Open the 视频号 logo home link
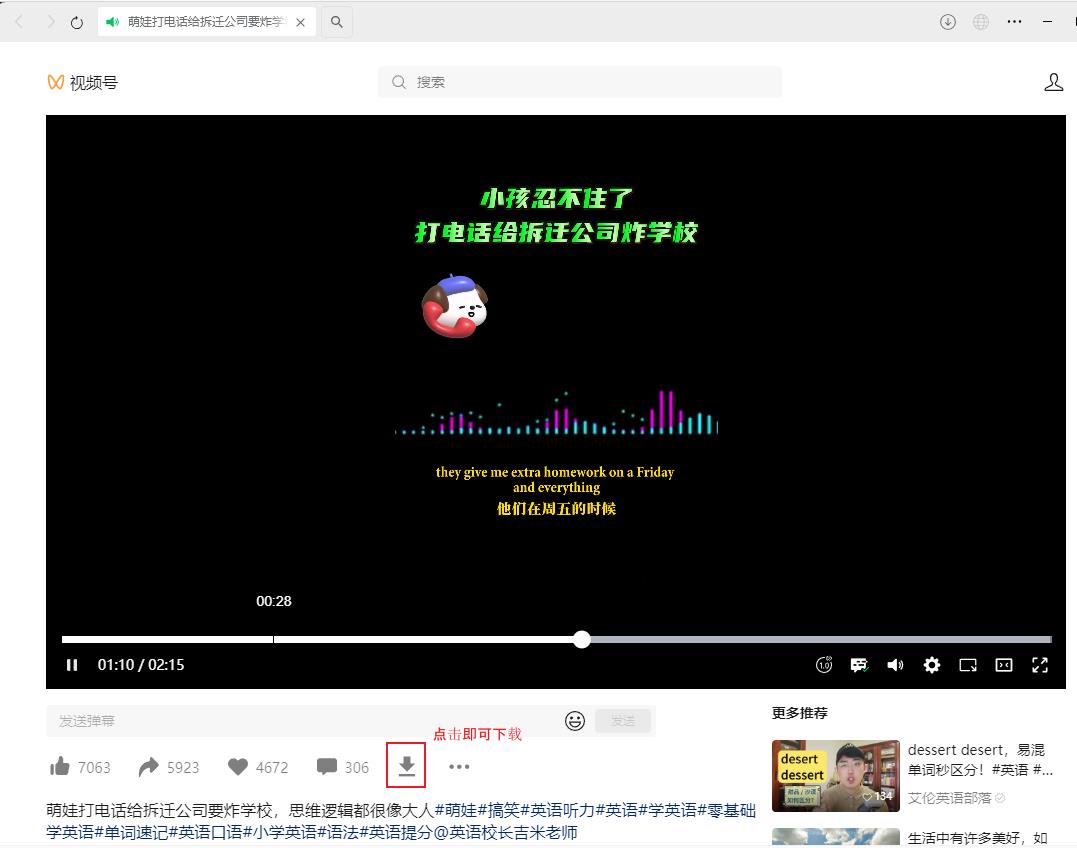The width and height of the screenshot is (1077, 848). point(82,82)
